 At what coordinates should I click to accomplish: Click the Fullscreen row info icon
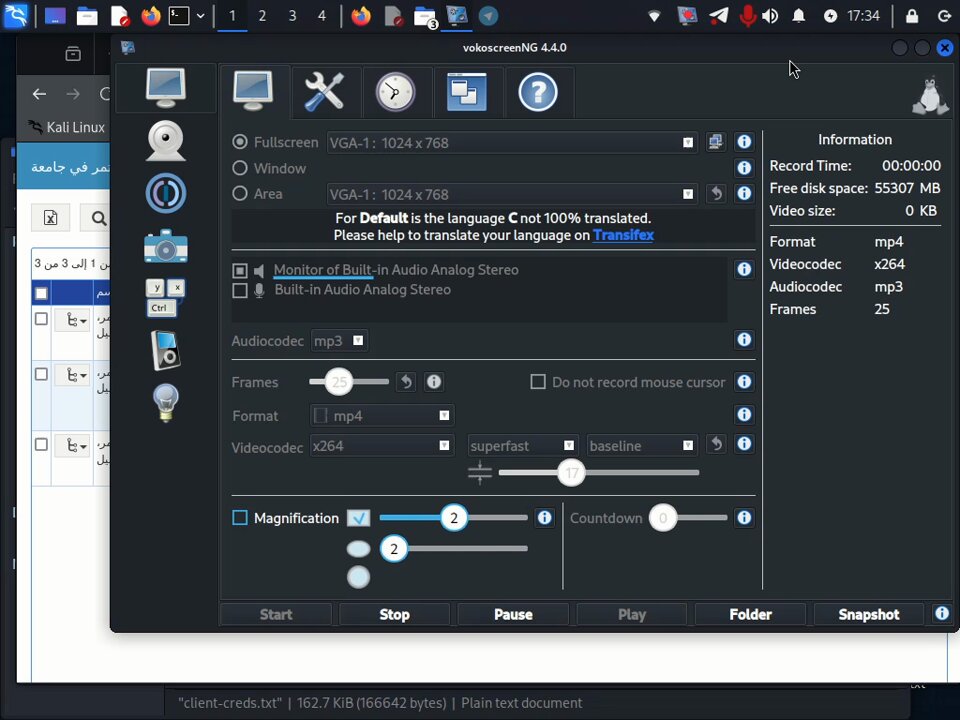[x=744, y=142]
